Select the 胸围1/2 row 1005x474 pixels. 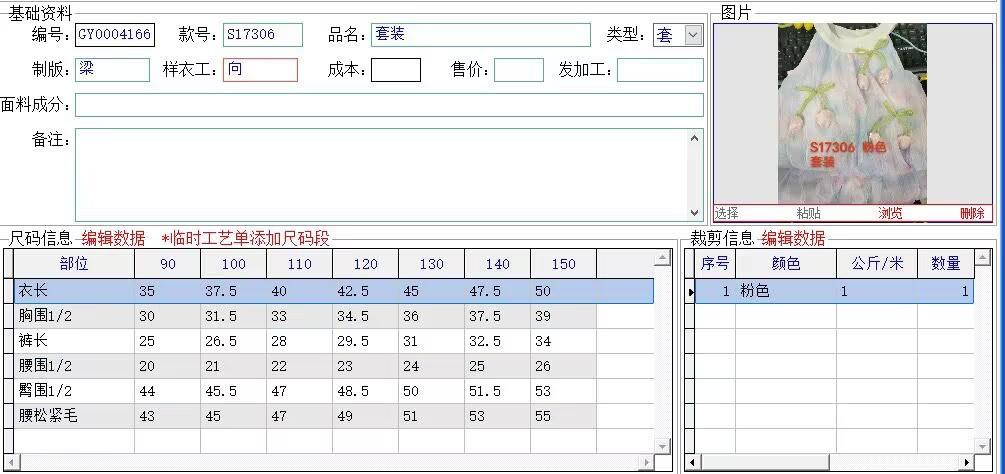[x=305, y=316]
